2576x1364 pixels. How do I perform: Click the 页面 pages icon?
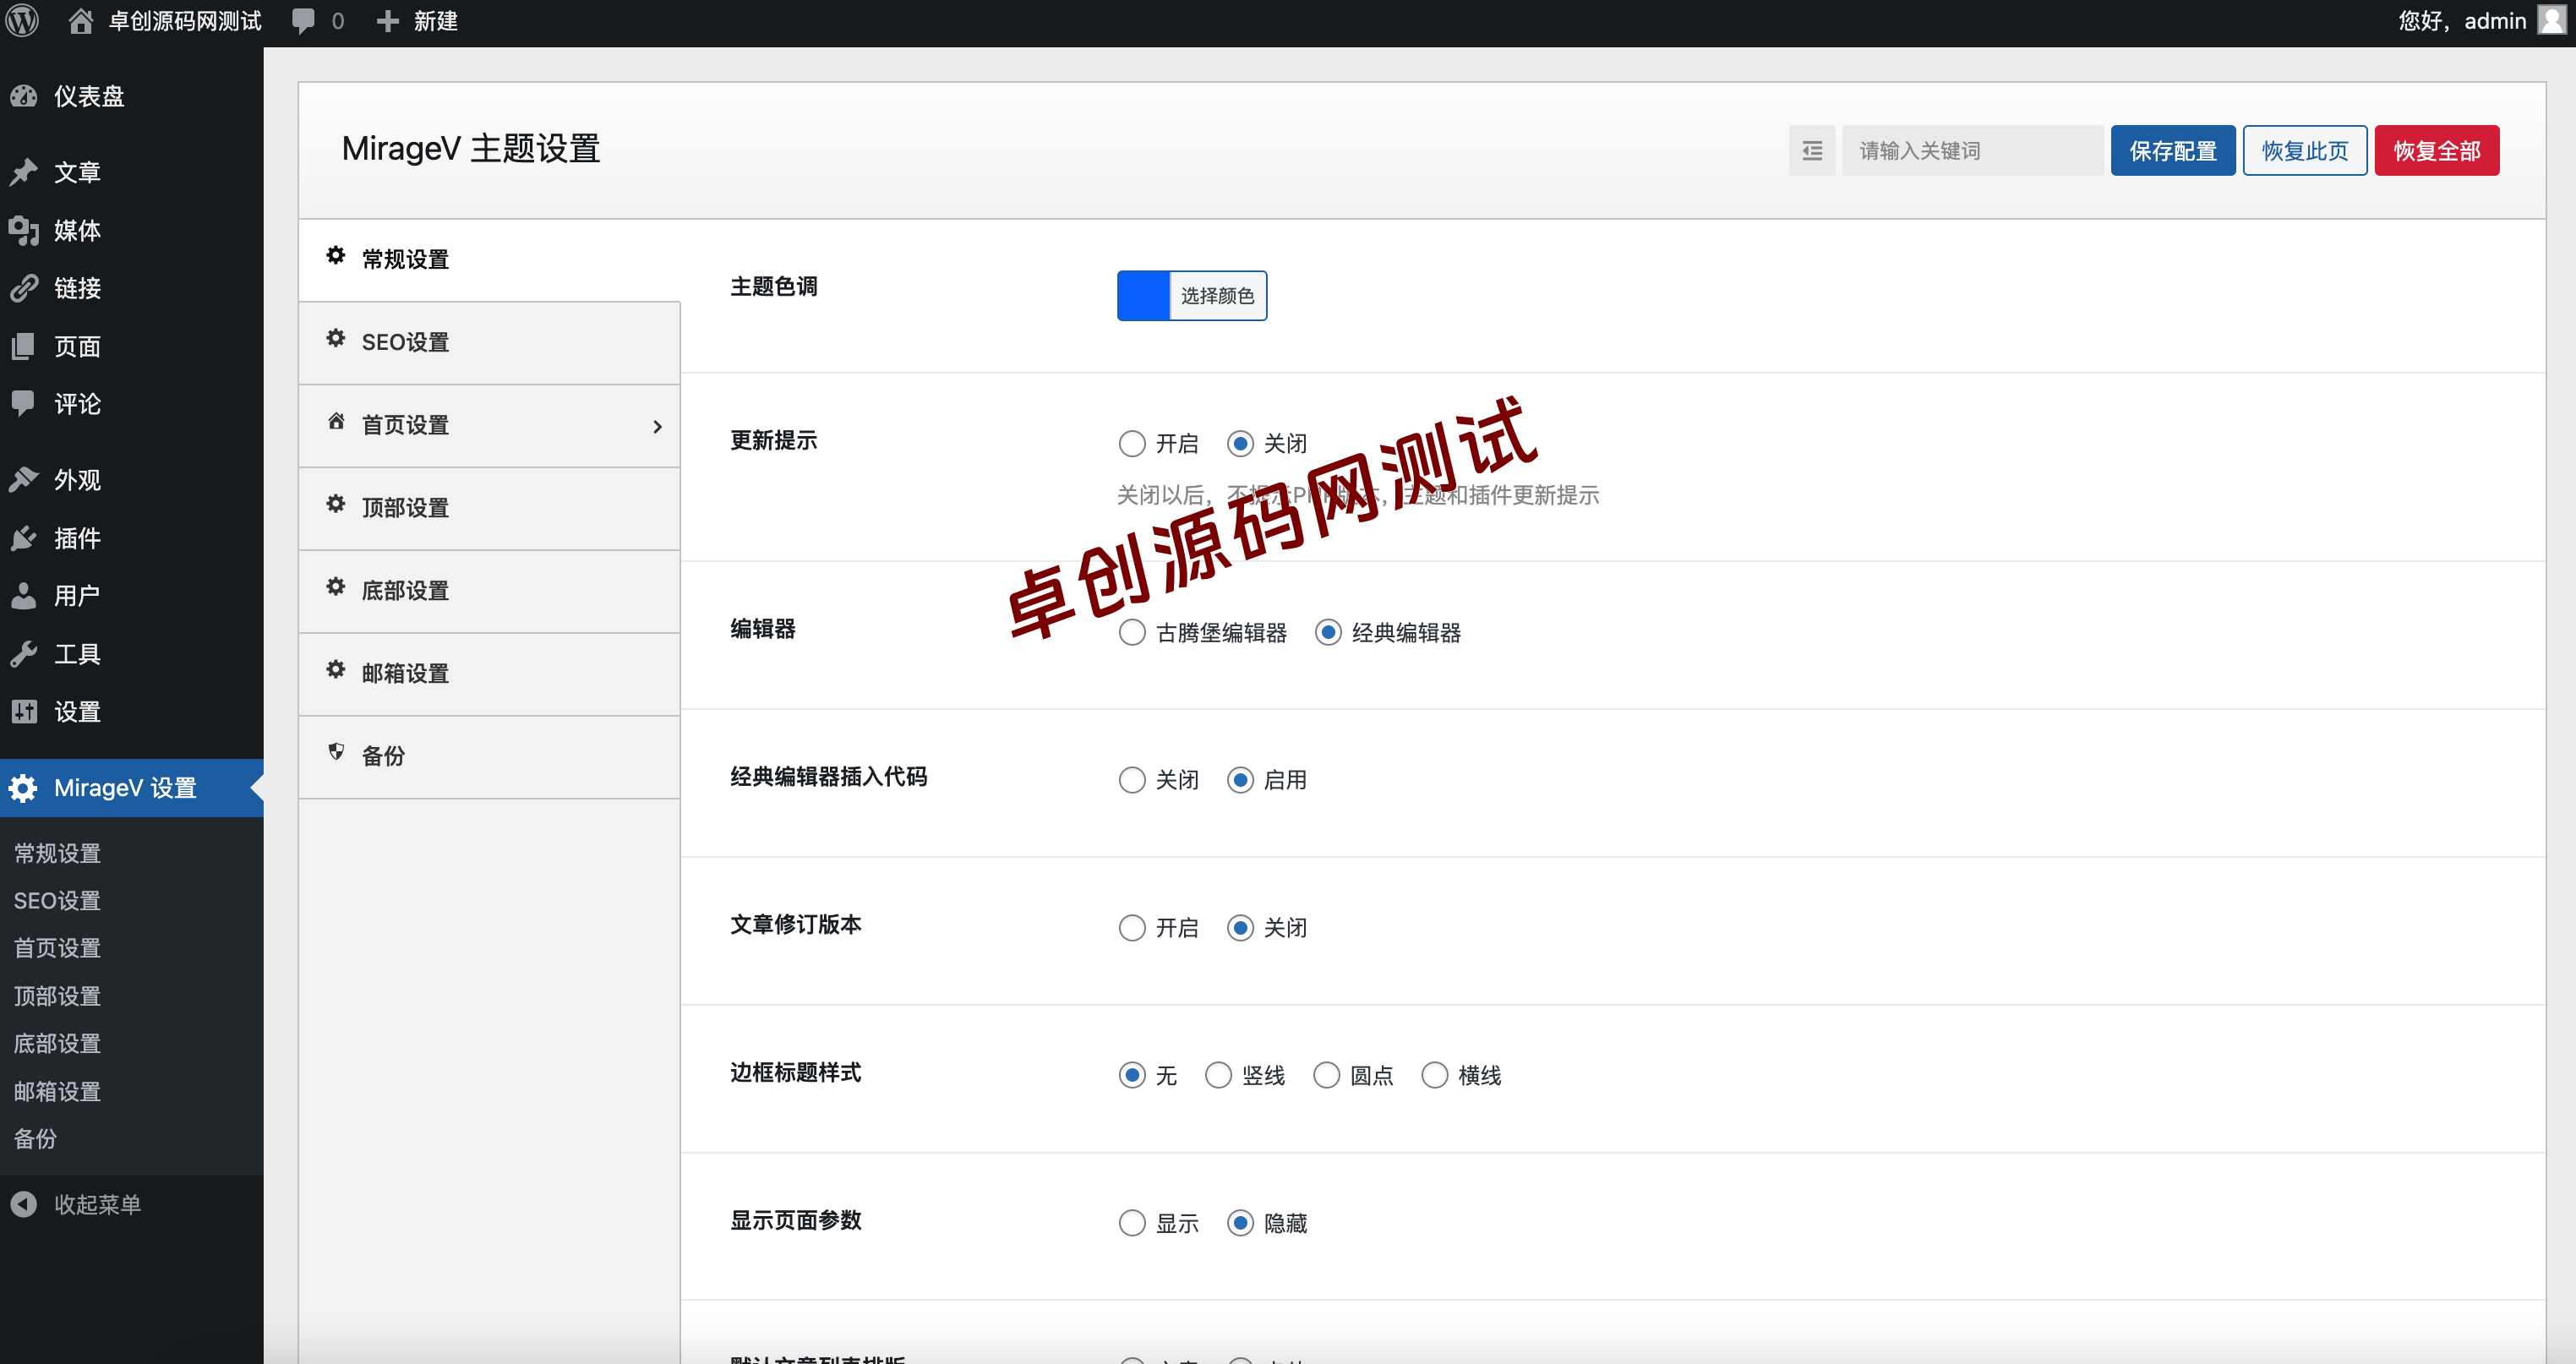(x=24, y=346)
